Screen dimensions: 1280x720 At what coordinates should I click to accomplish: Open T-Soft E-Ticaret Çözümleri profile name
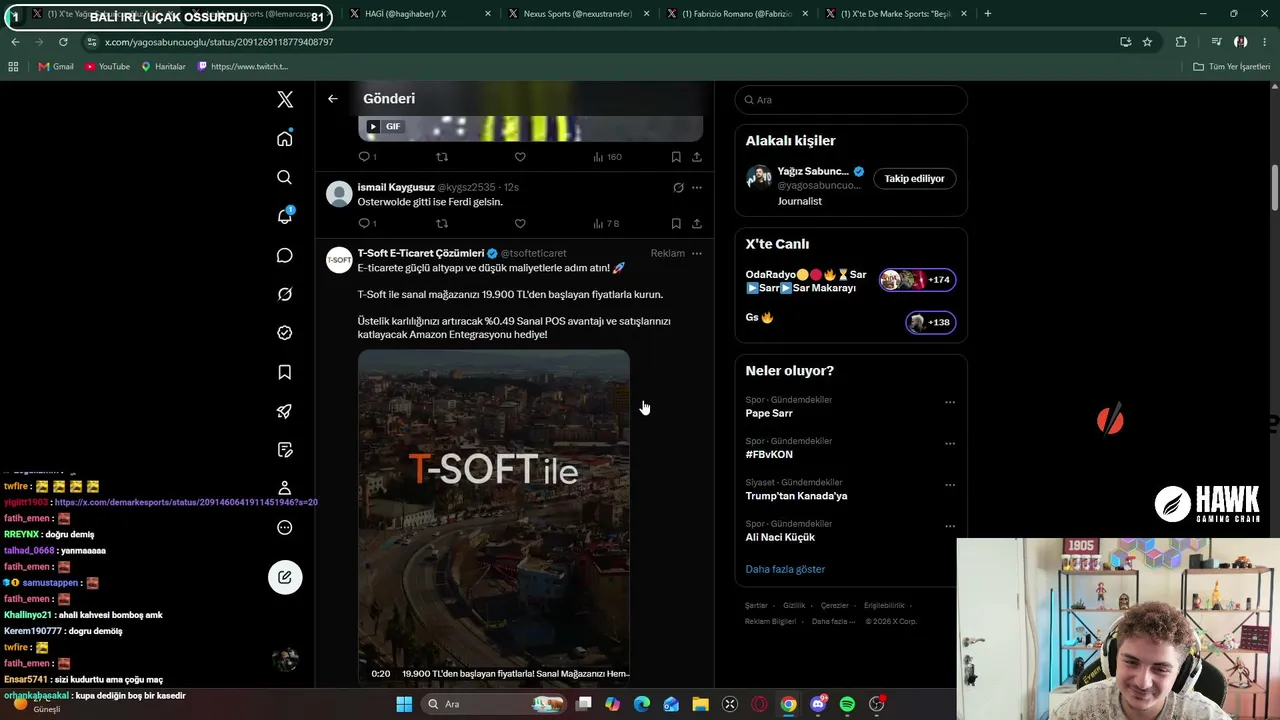pyautogui.click(x=421, y=254)
